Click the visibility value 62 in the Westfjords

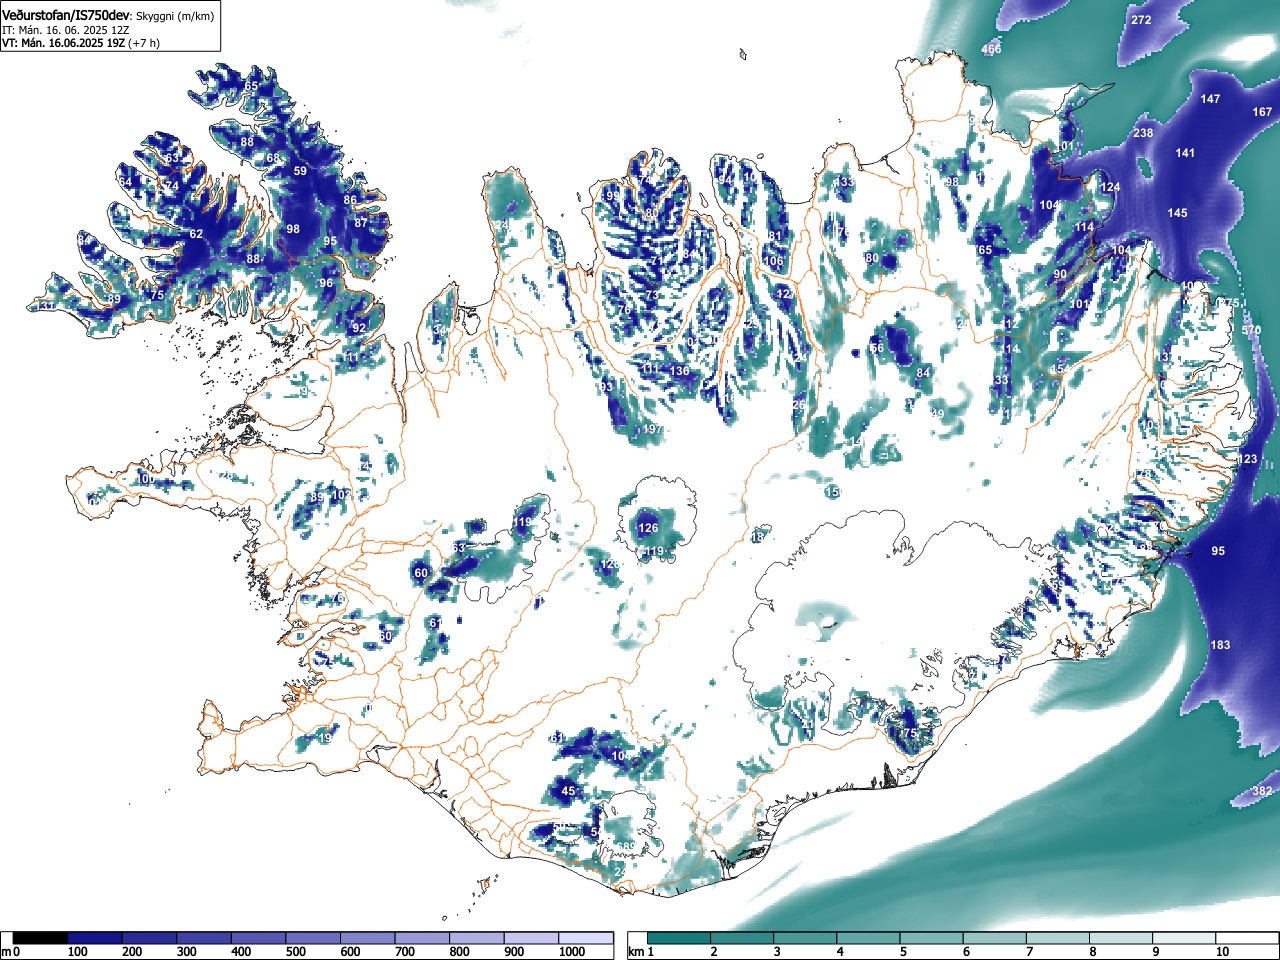click(196, 234)
